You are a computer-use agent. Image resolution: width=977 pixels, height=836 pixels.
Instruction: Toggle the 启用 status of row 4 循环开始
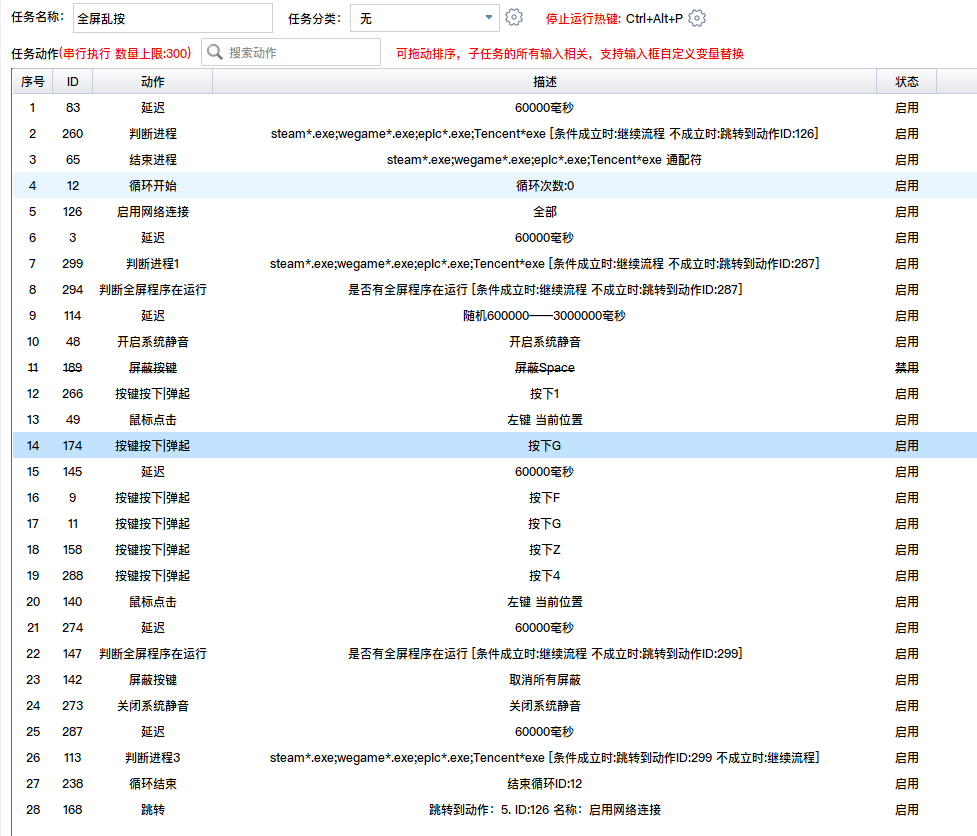(x=906, y=186)
